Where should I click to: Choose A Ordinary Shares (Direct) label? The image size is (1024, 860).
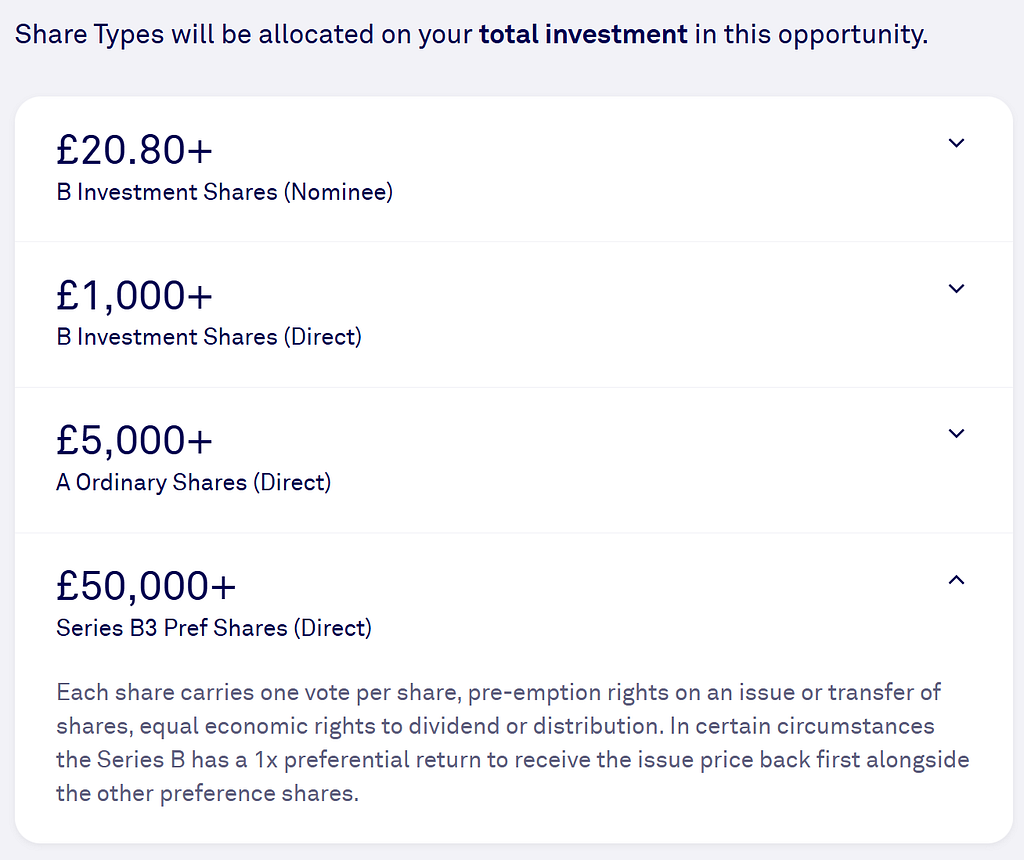click(x=193, y=483)
